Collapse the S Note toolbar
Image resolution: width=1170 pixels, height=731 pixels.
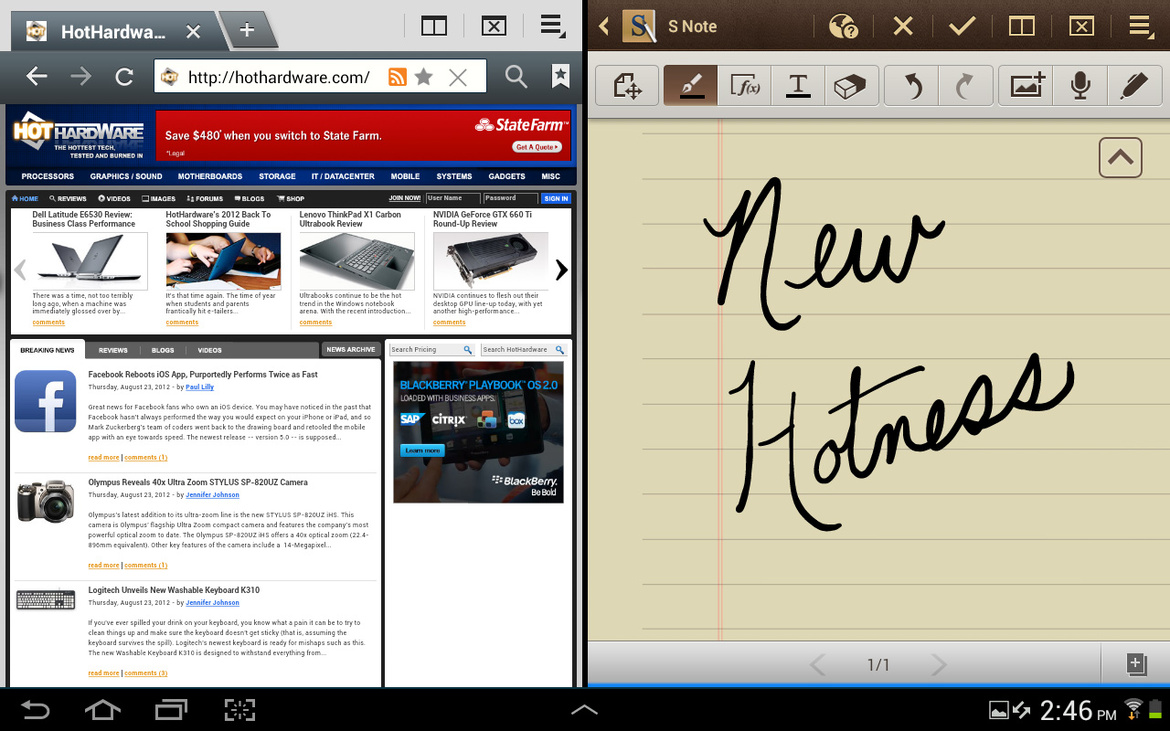(1120, 157)
